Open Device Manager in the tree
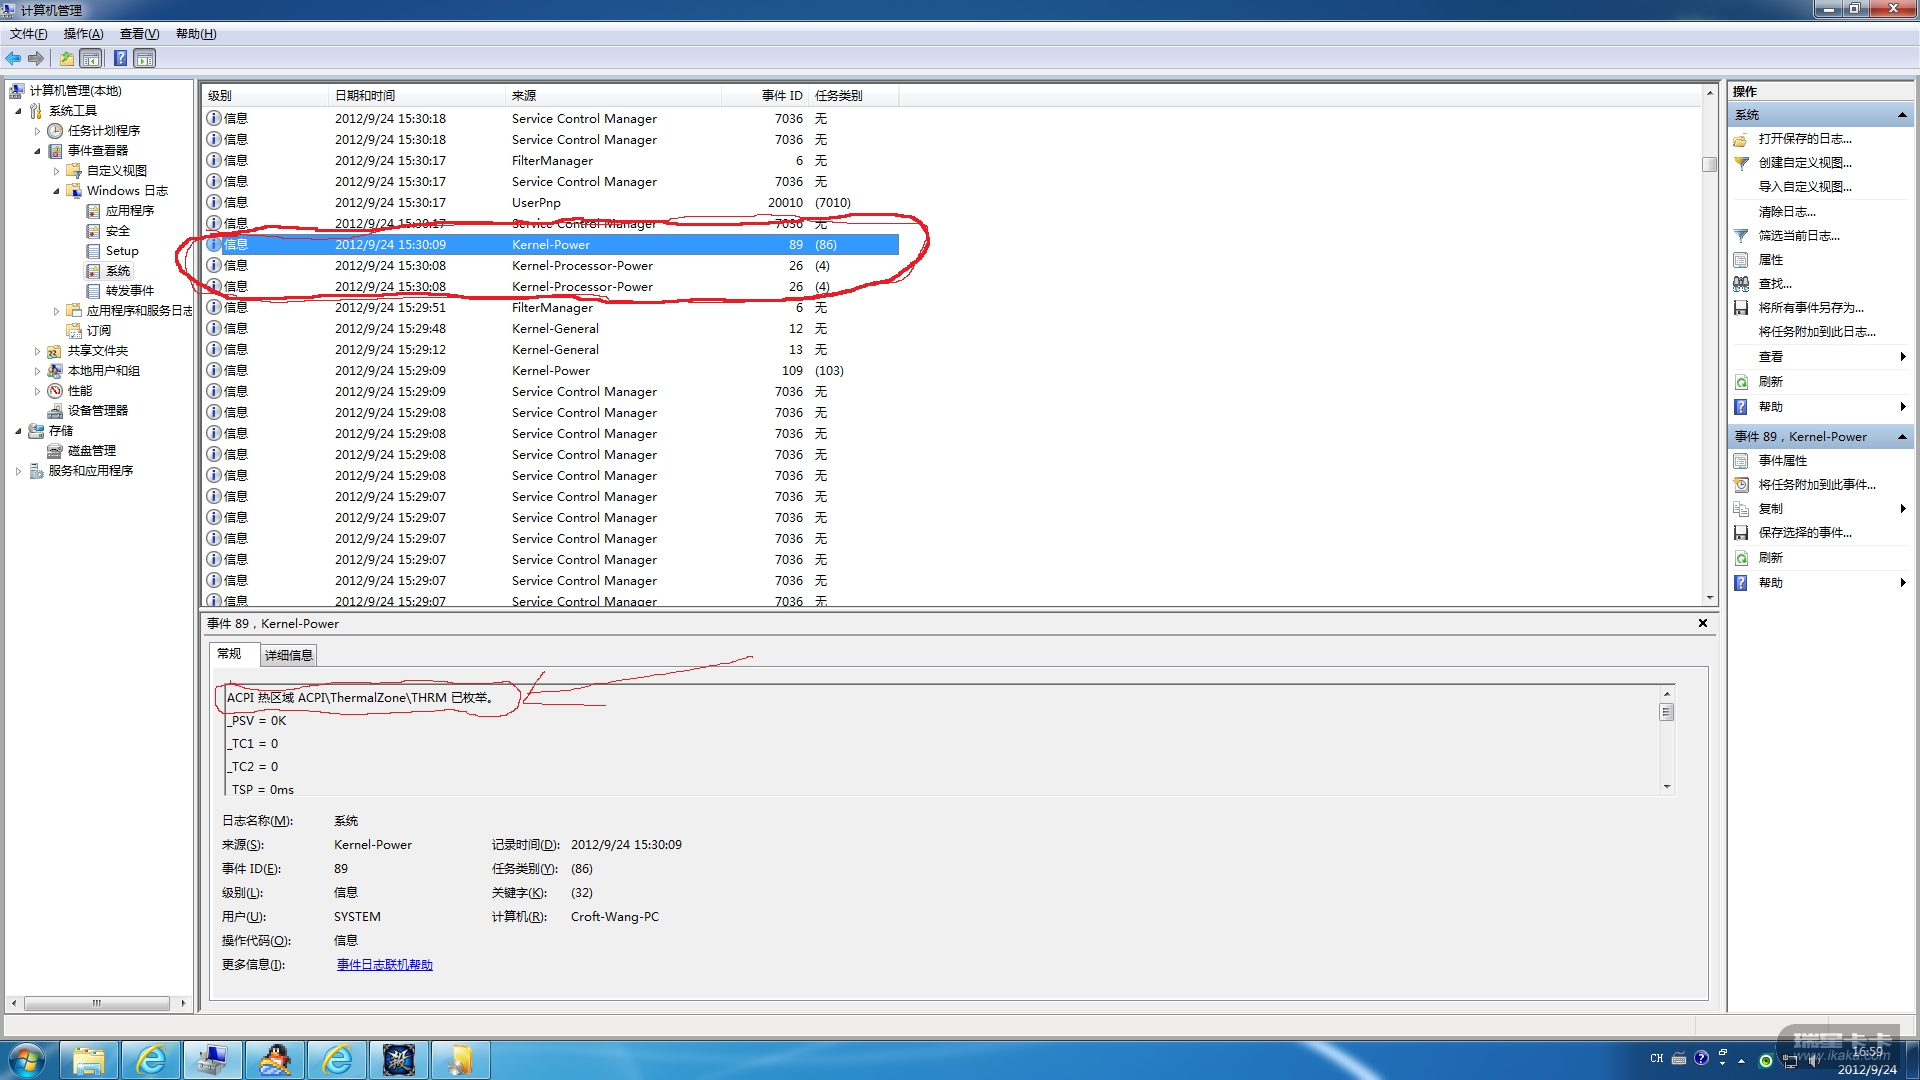1920x1080 pixels. [97, 411]
